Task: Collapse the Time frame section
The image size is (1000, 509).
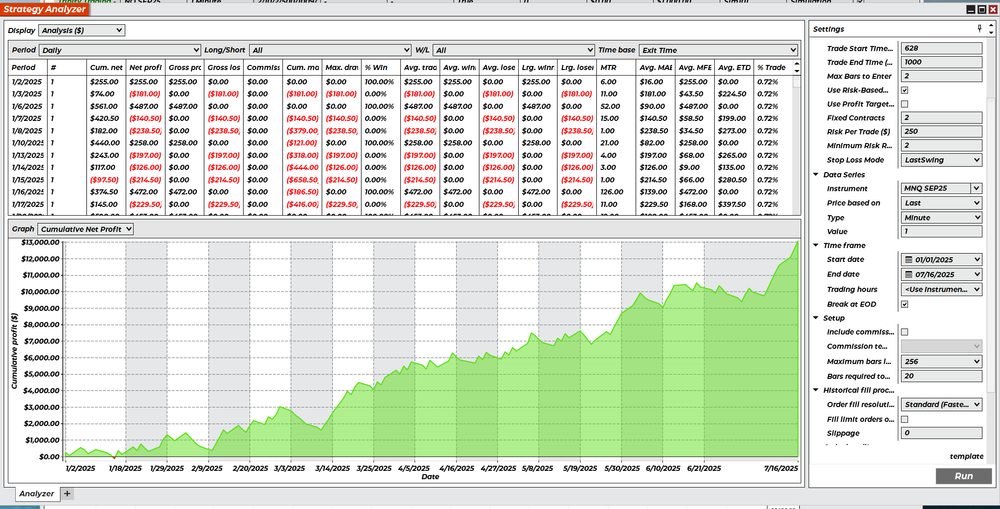Action: click(x=816, y=246)
